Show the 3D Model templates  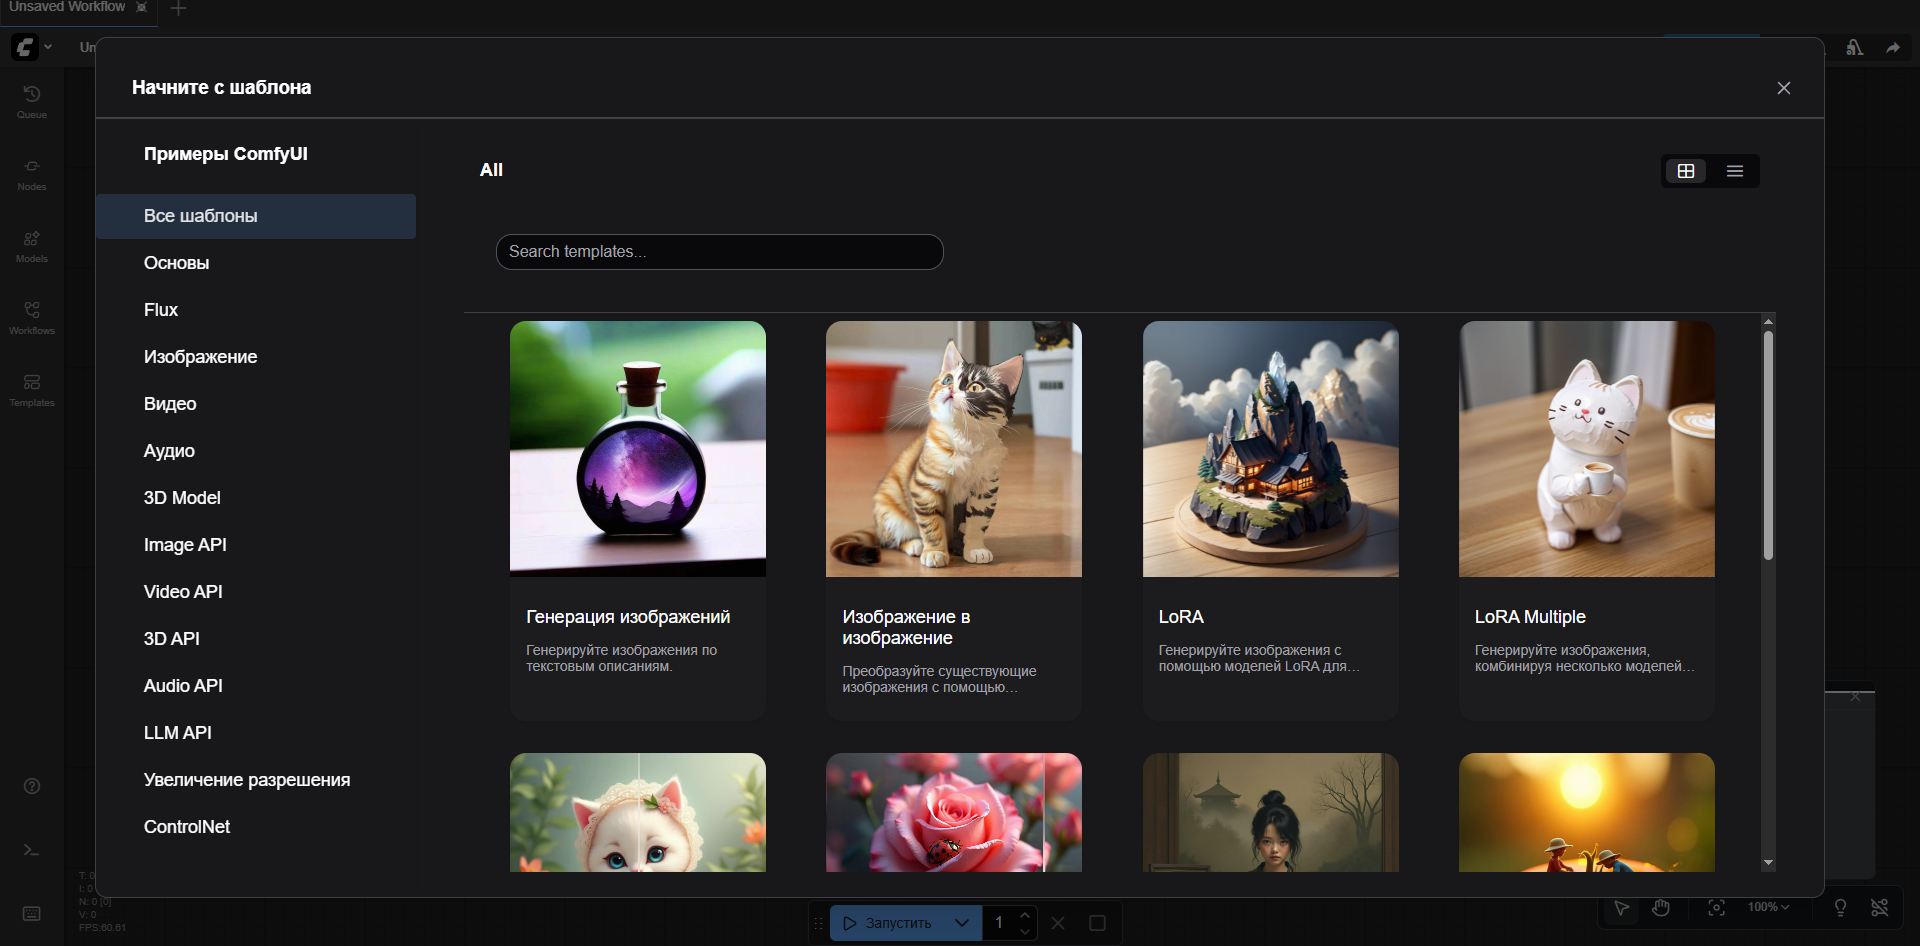point(256,498)
